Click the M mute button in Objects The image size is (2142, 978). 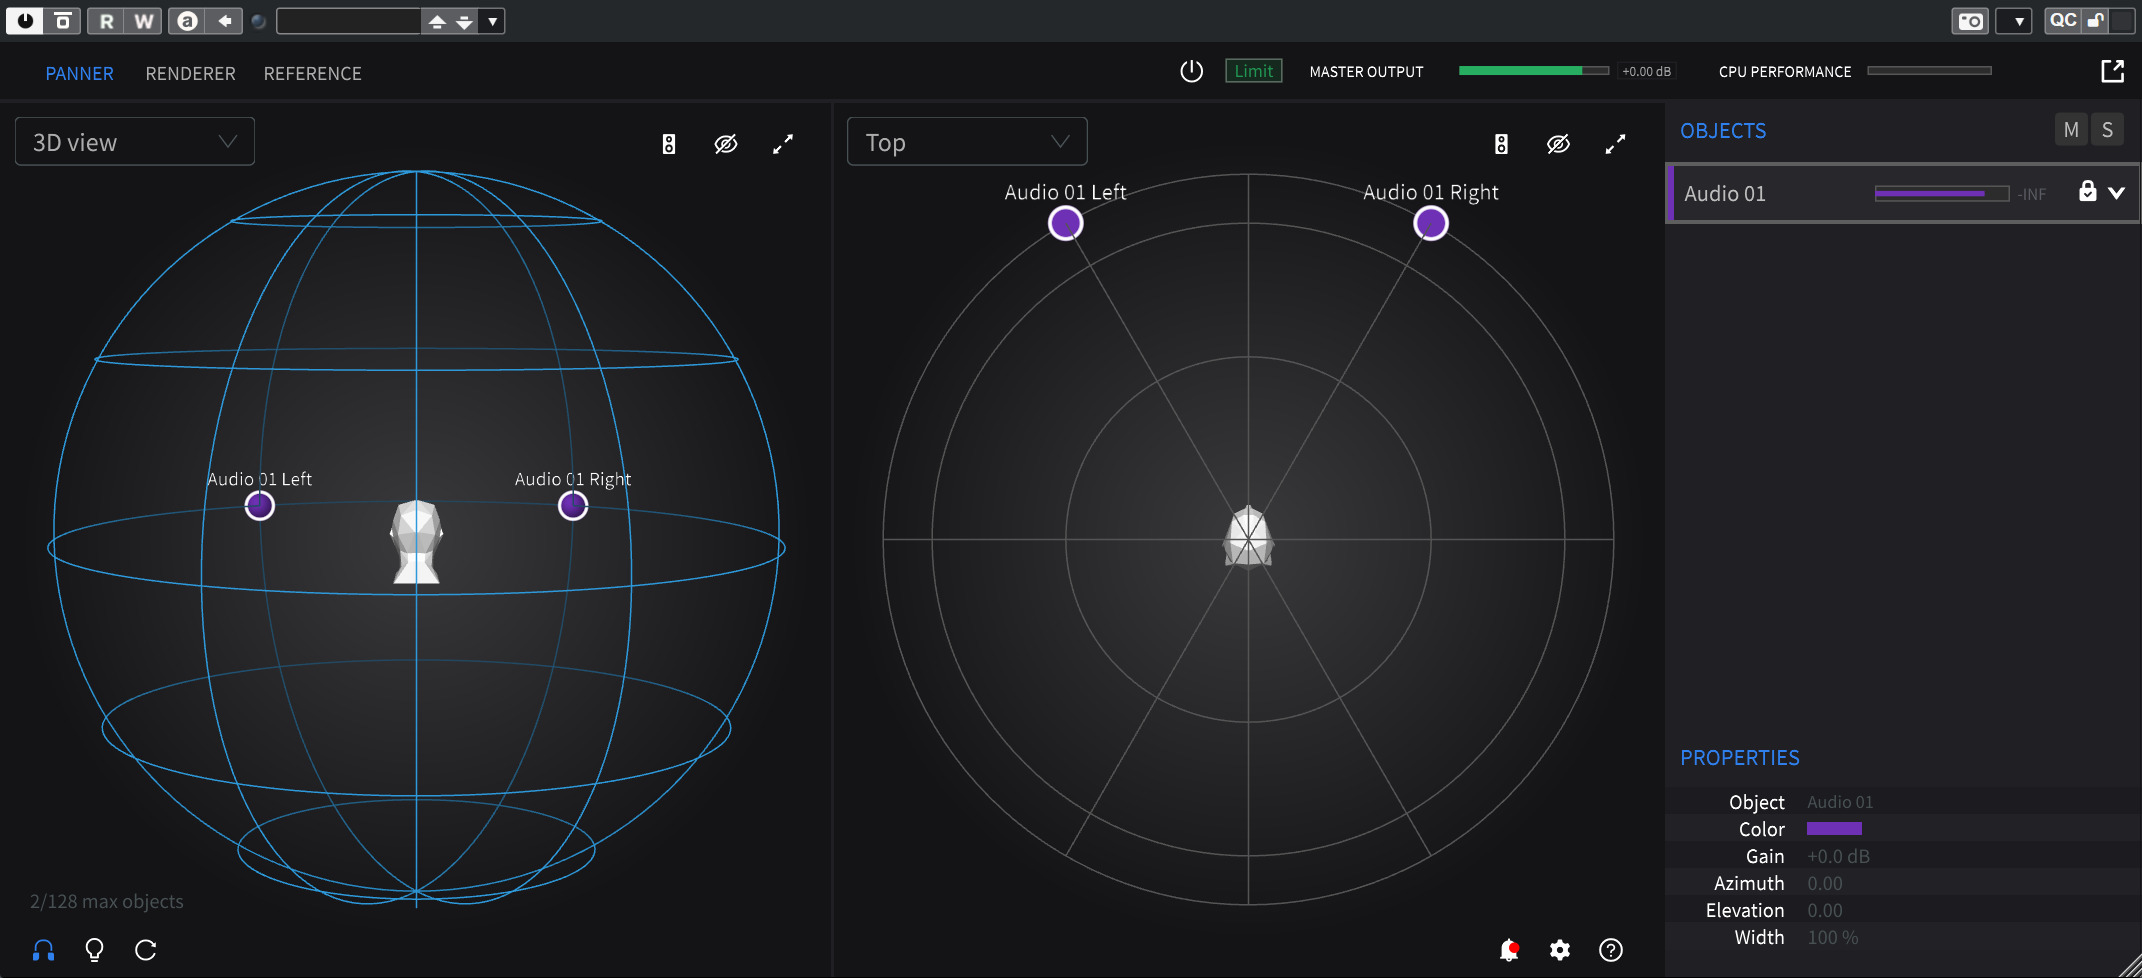pos(2071,130)
